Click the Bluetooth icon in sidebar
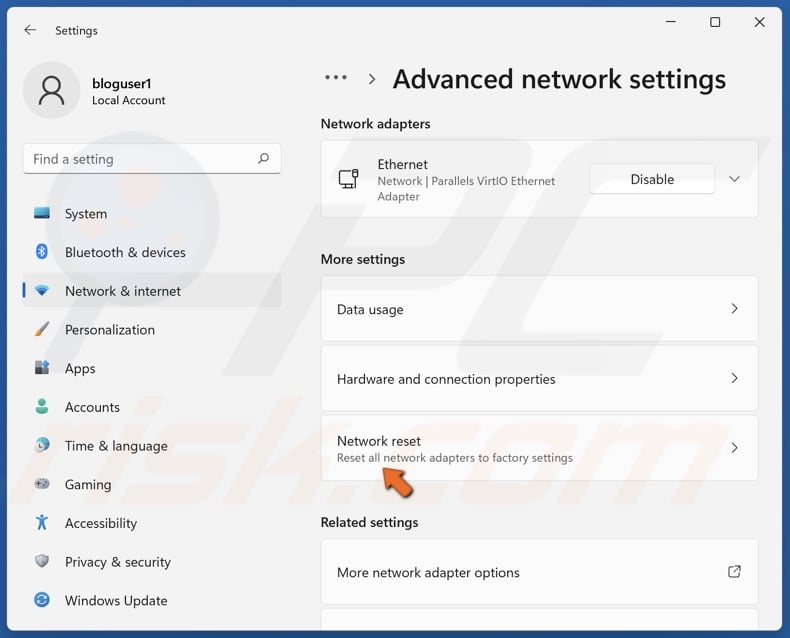 (42, 251)
